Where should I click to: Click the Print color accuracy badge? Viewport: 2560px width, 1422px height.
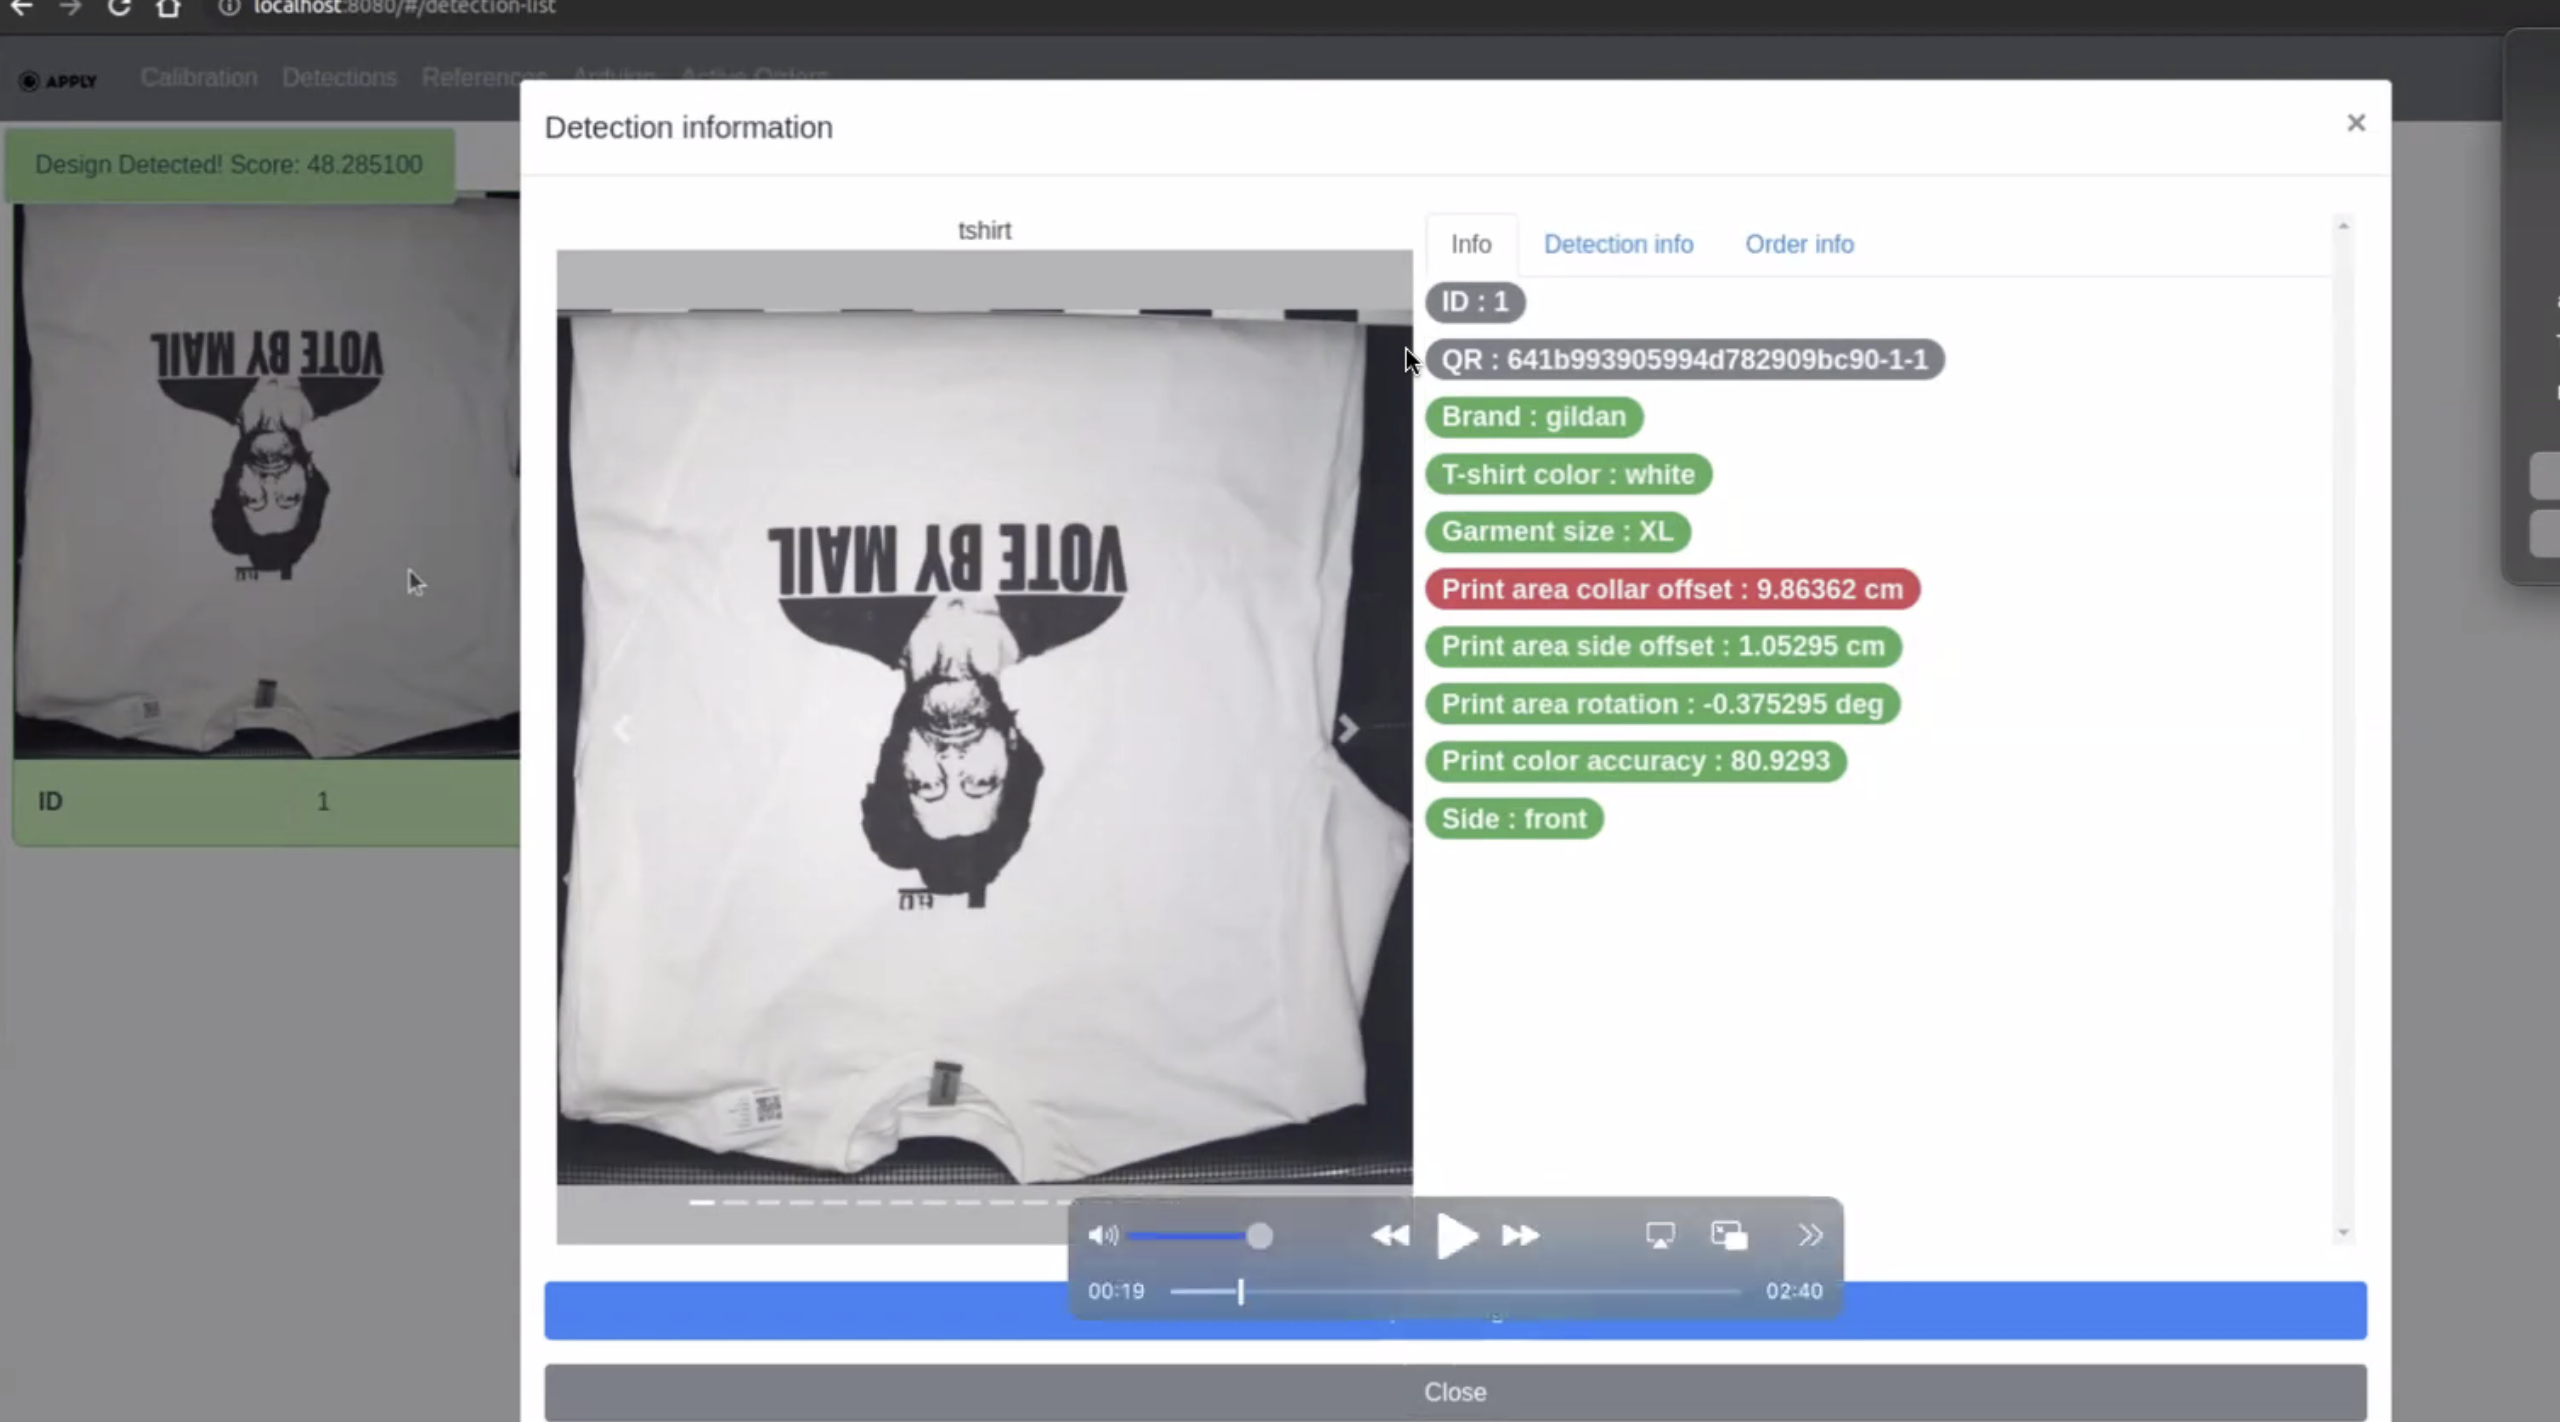1635,761
